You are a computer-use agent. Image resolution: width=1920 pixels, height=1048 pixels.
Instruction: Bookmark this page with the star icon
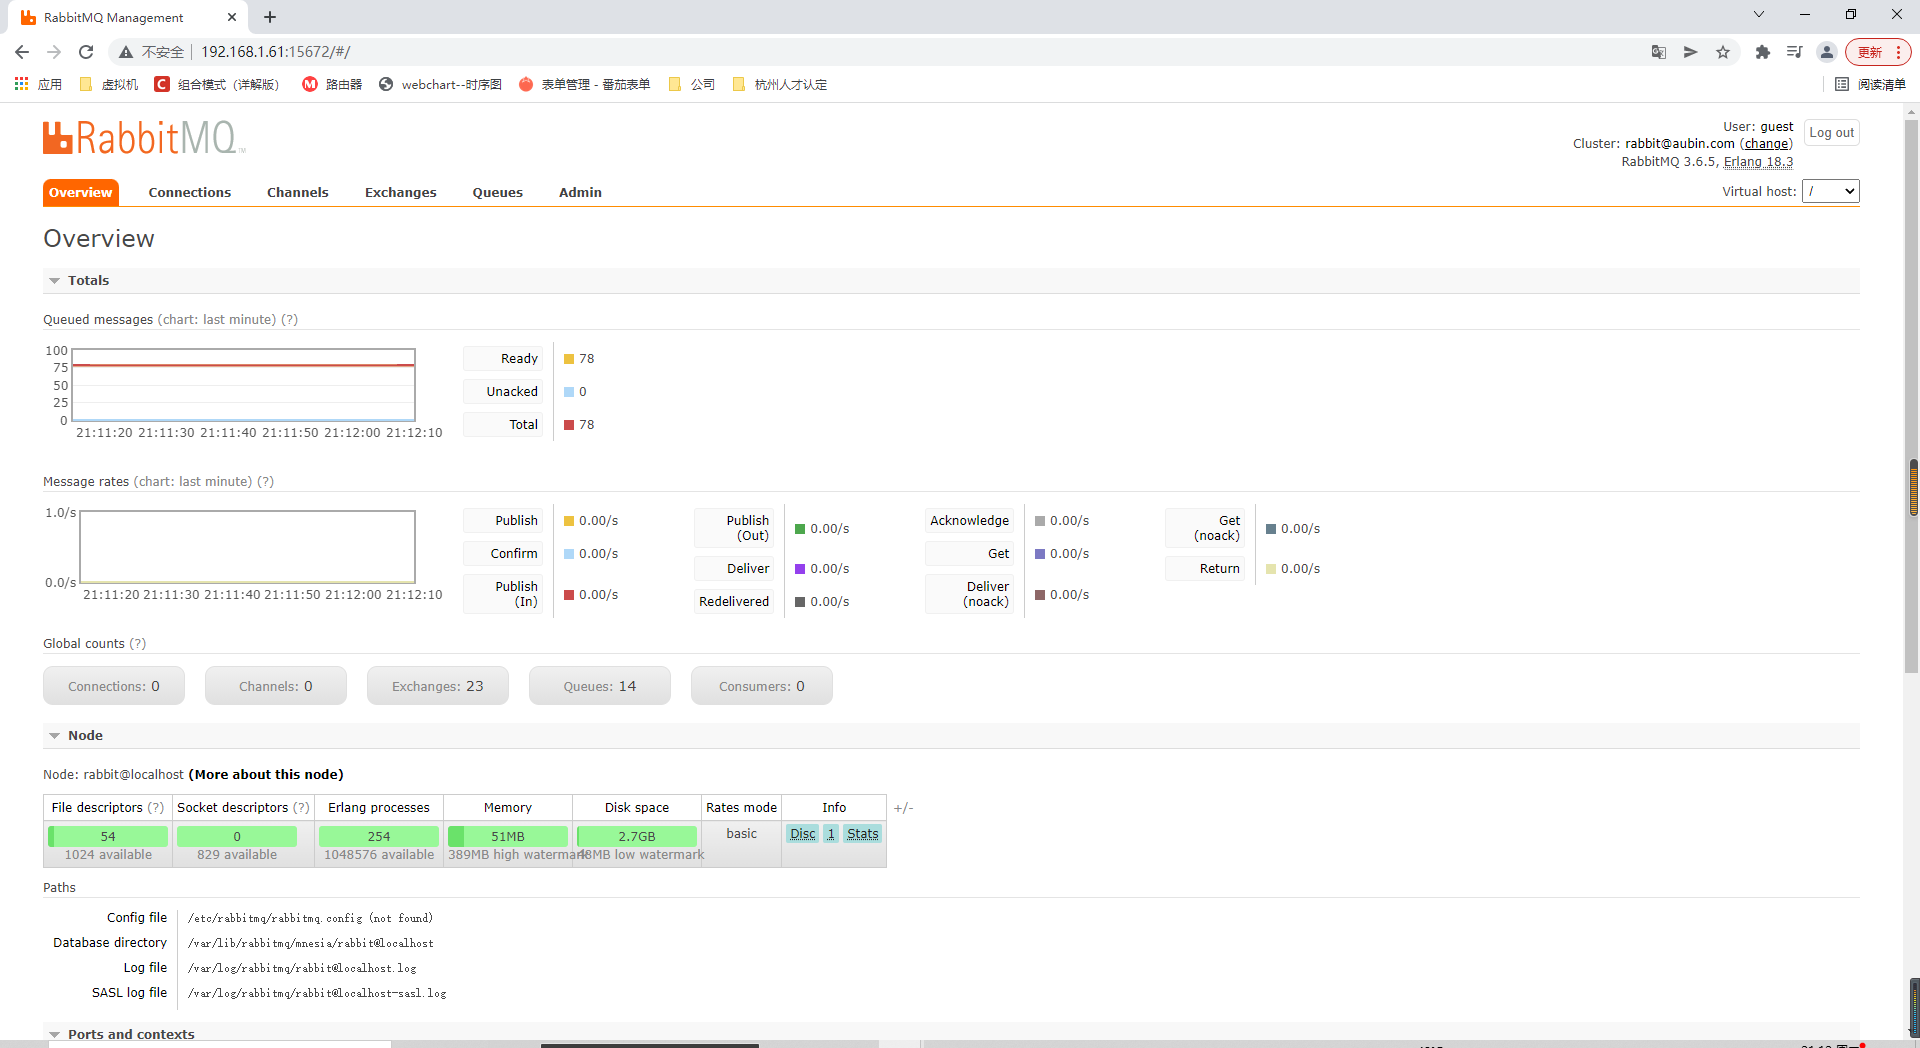pyautogui.click(x=1723, y=52)
